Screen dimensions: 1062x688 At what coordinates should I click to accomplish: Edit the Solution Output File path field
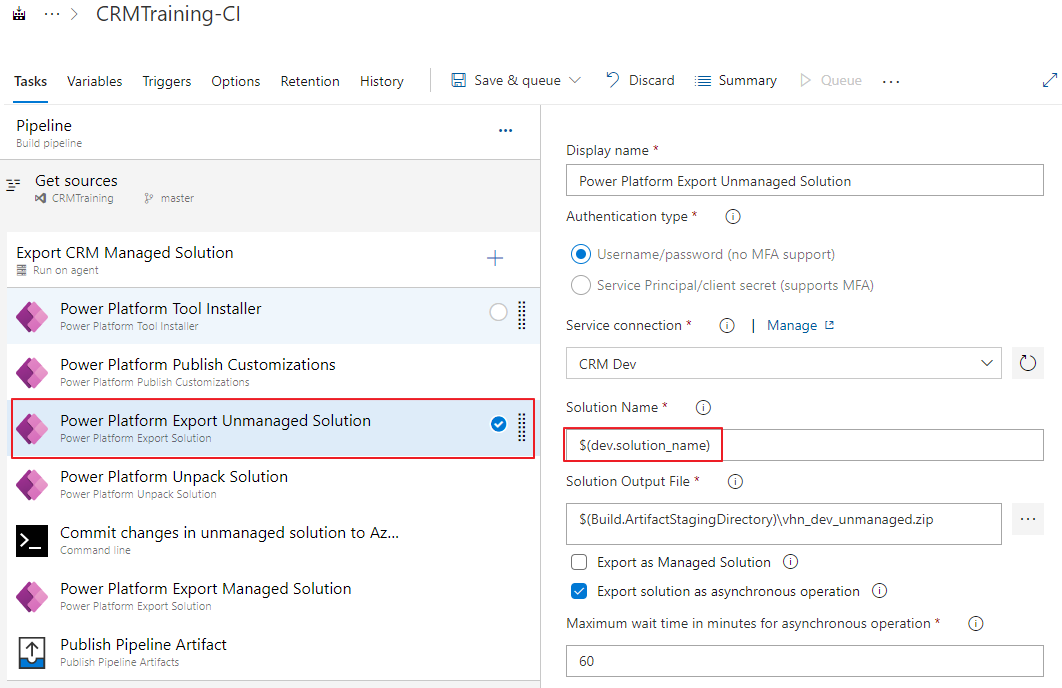coord(784,523)
